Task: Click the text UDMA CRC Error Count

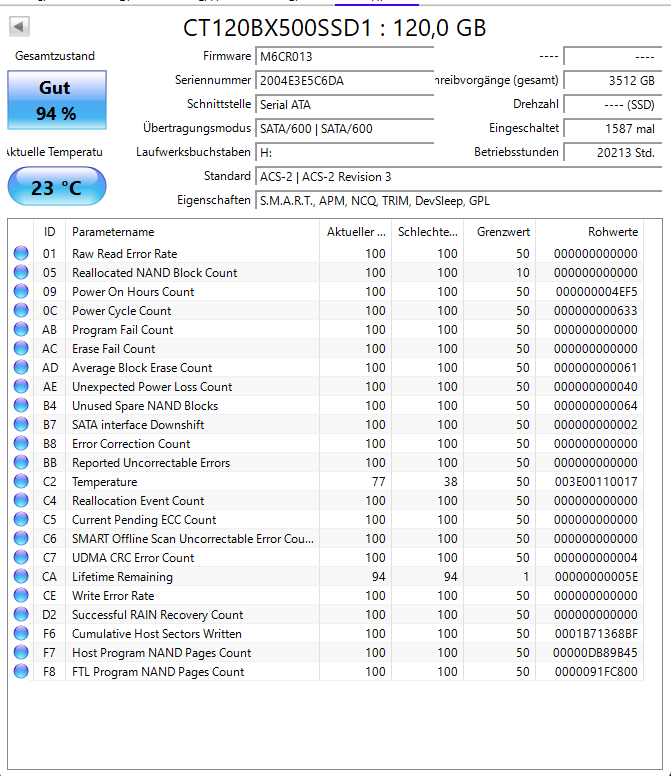Action: coord(133,557)
